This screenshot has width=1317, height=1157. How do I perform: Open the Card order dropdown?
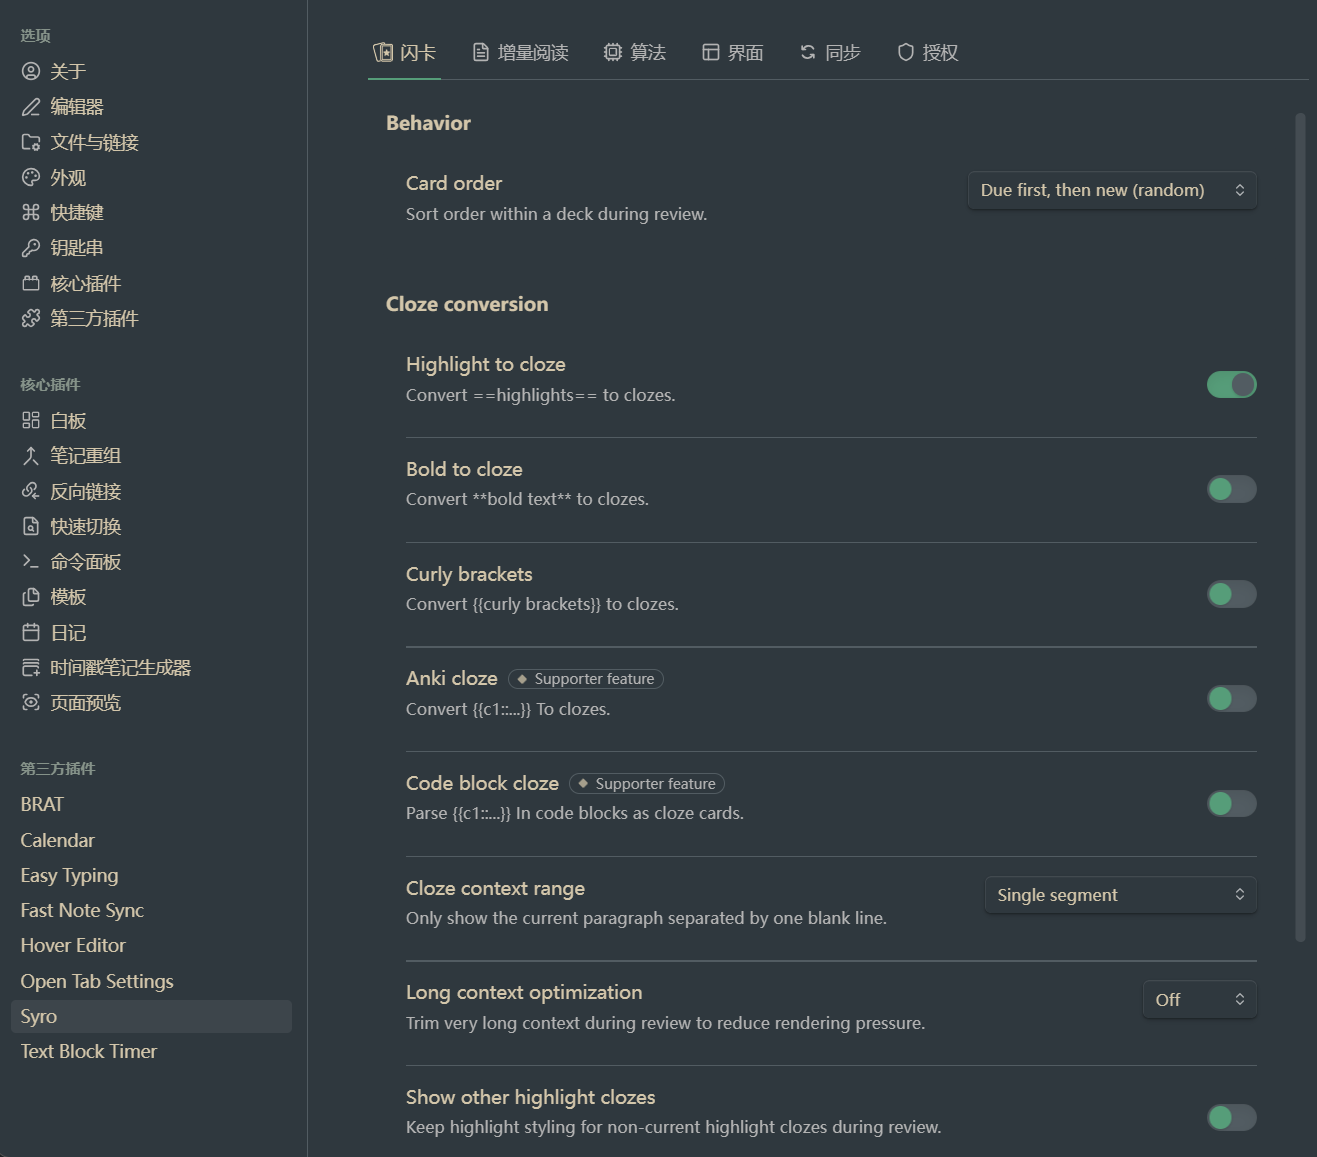click(x=1112, y=190)
